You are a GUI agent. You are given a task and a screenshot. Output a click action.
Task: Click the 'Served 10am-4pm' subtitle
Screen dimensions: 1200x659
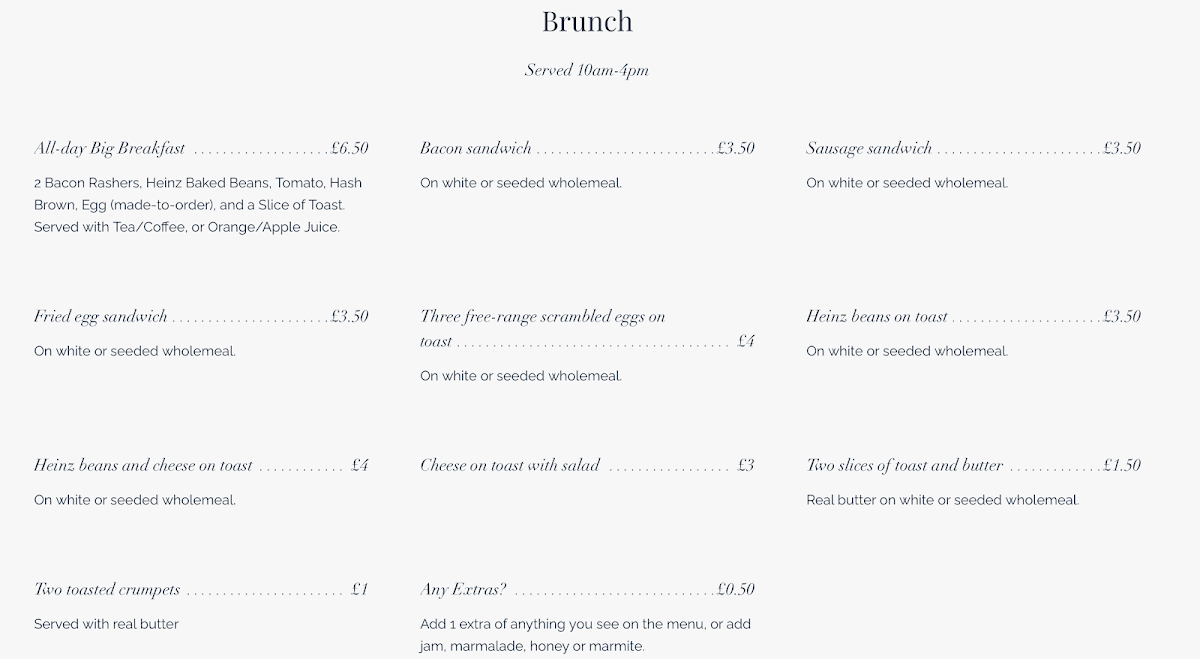(587, 71)
